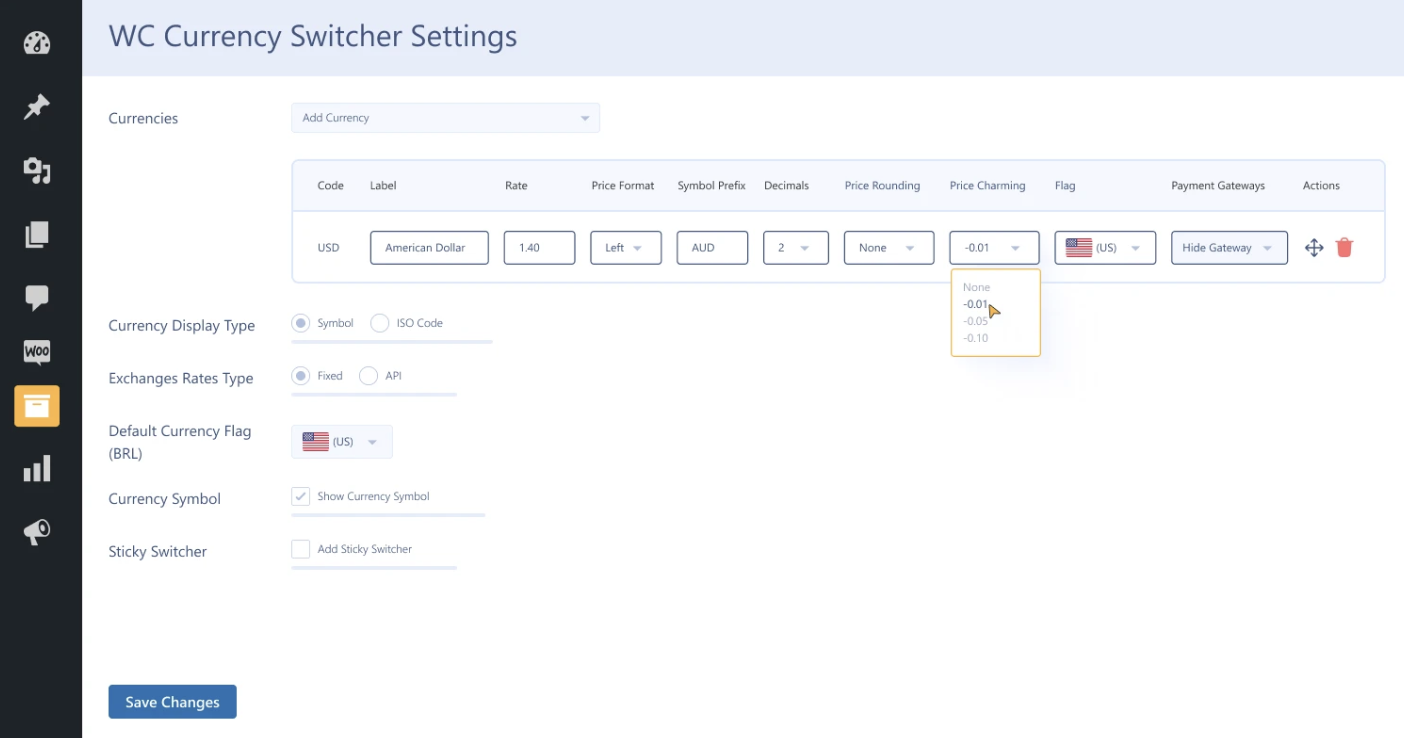Edit the Symbol Prefix AUD field
Viewport: 1404px width, 738px height.
(712, 248)
